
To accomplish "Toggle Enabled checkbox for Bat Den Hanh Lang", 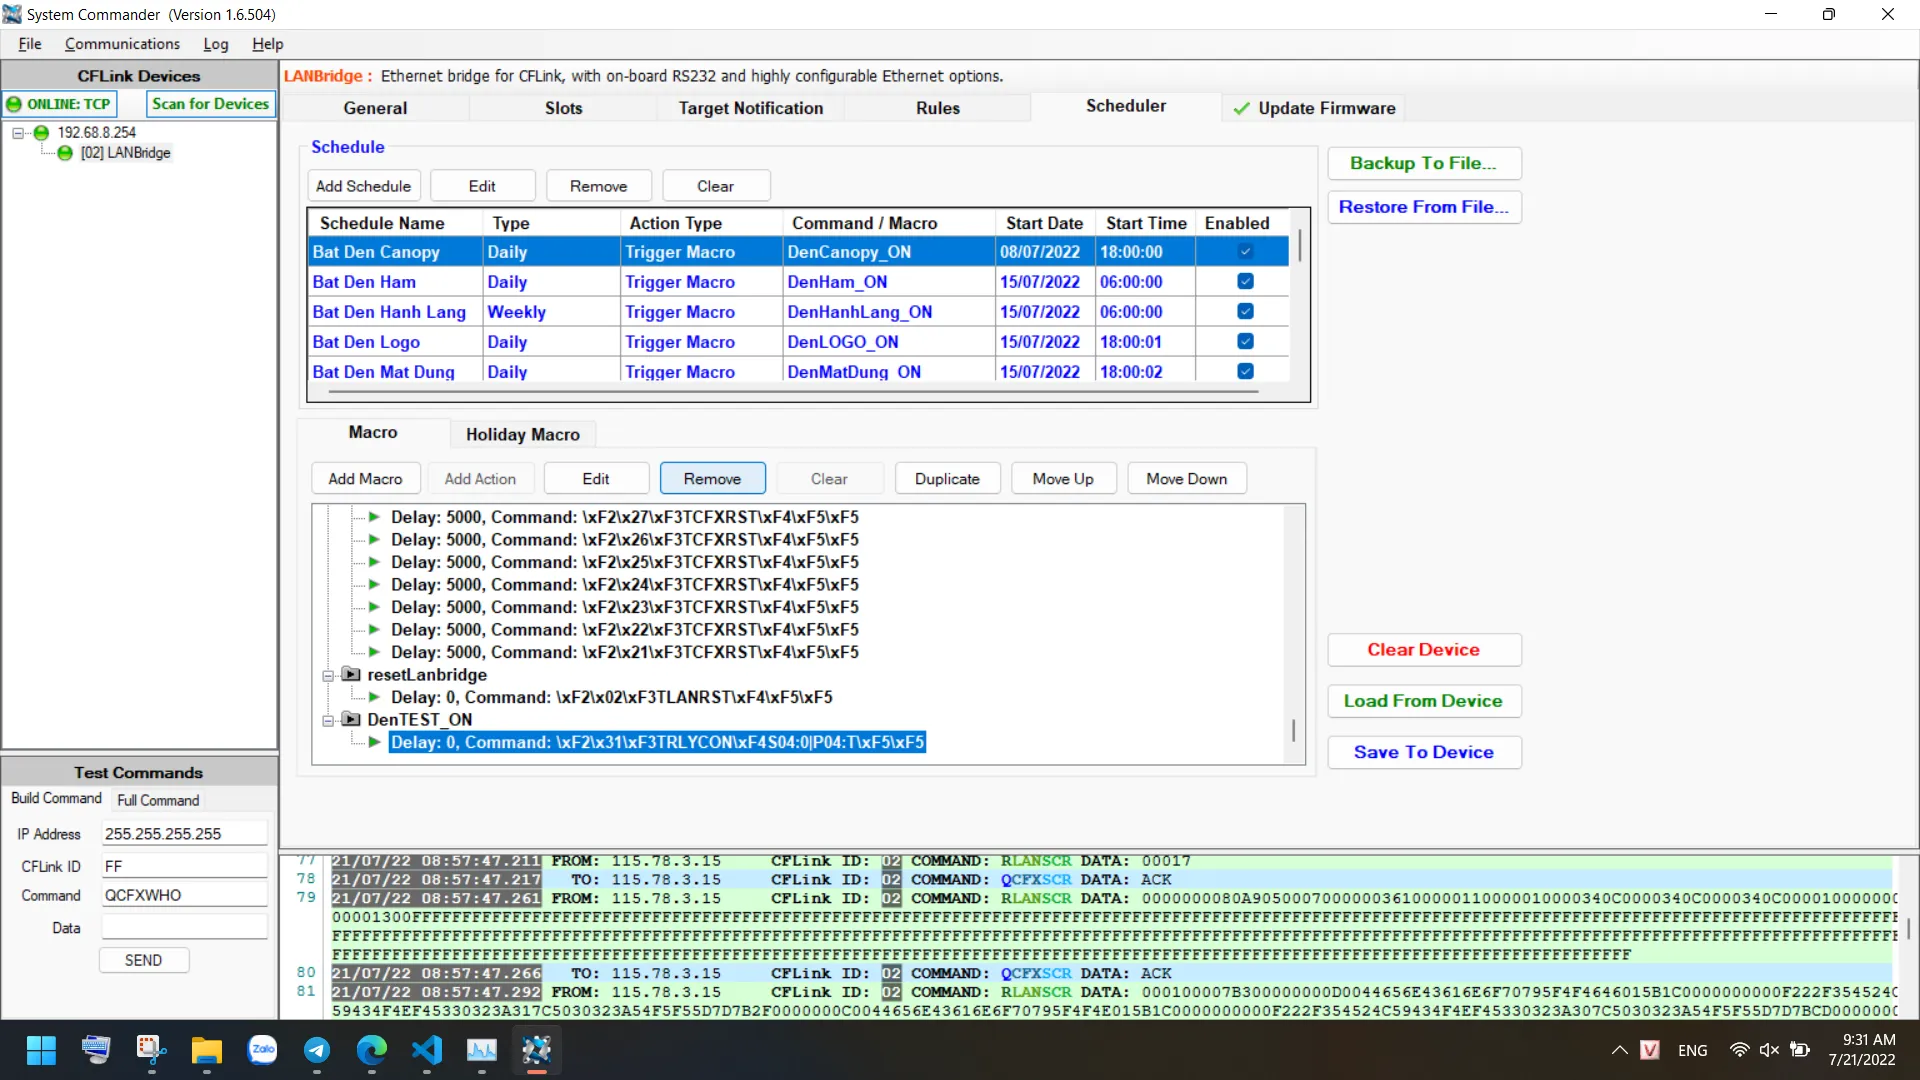I will [1245, 312].
